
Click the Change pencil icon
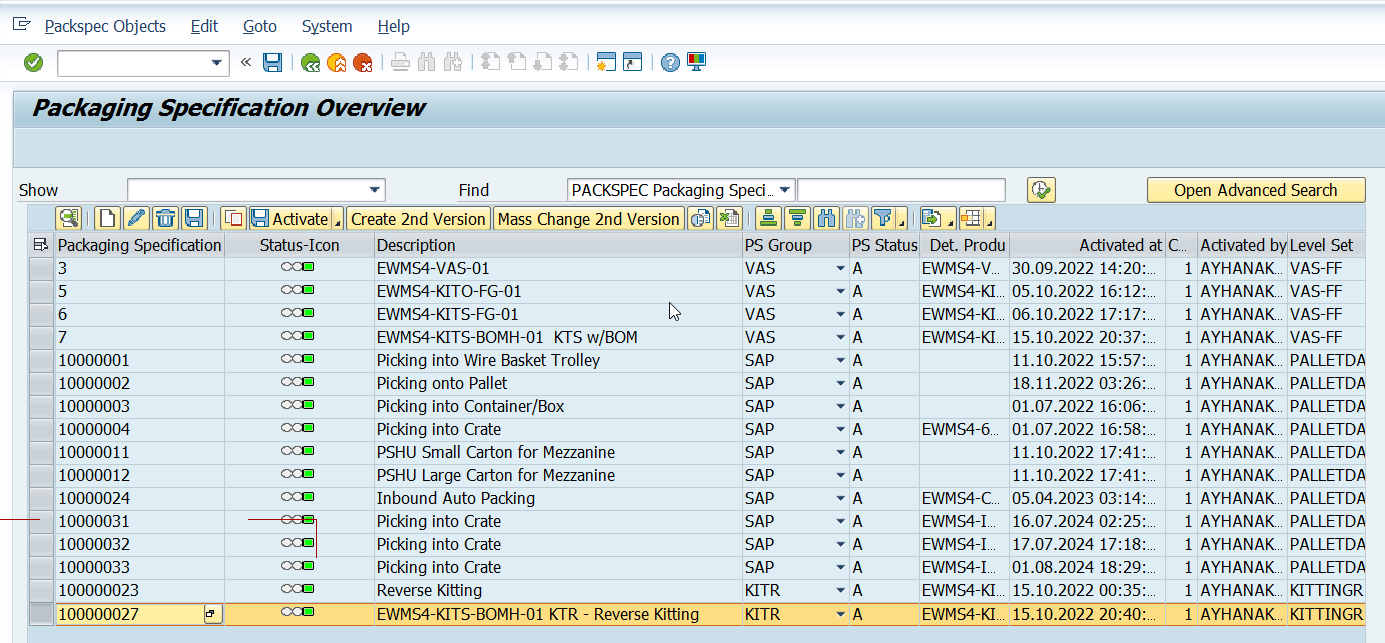[x=136, y=219]
